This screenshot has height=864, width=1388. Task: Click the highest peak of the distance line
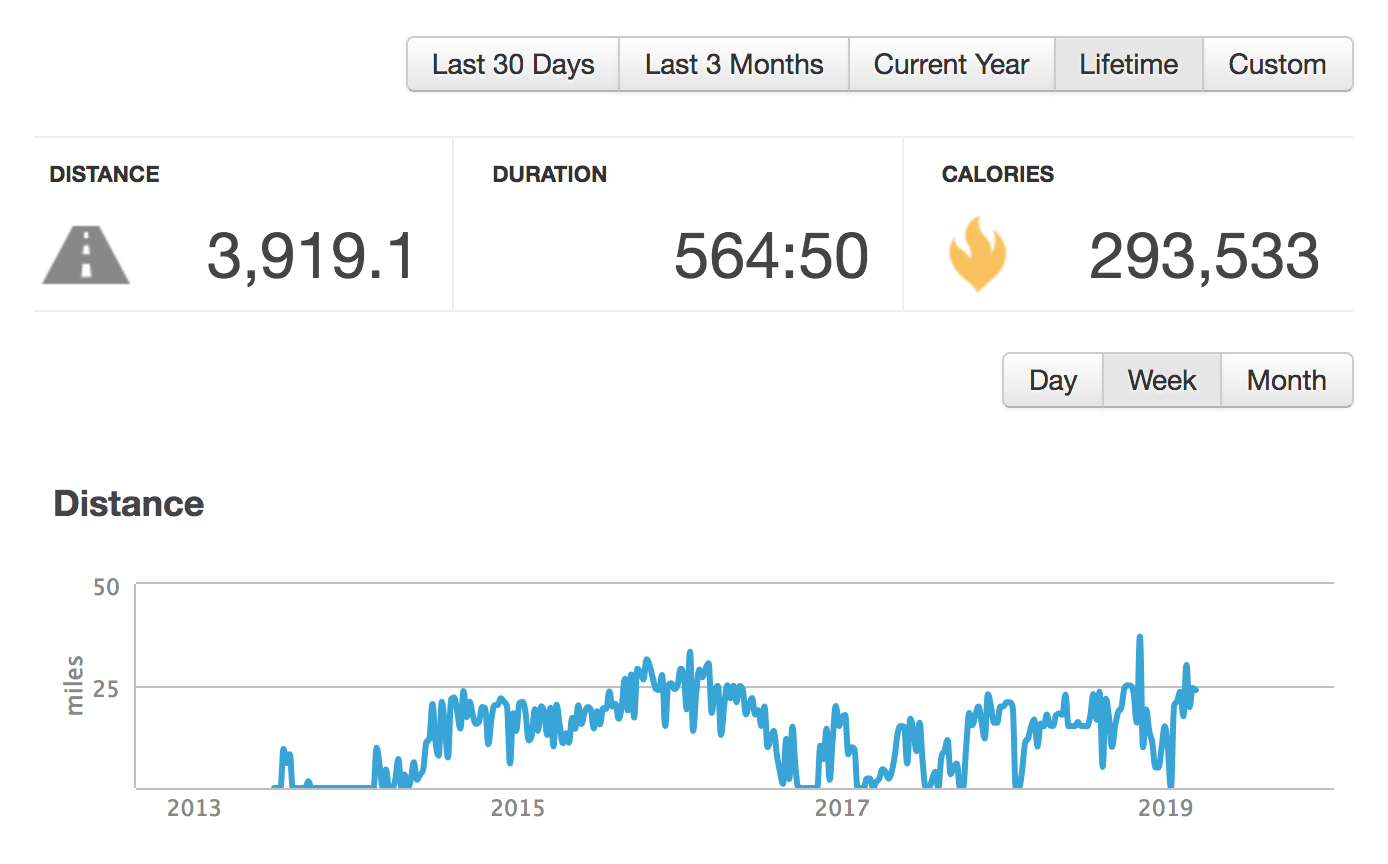pos(1139,638)
